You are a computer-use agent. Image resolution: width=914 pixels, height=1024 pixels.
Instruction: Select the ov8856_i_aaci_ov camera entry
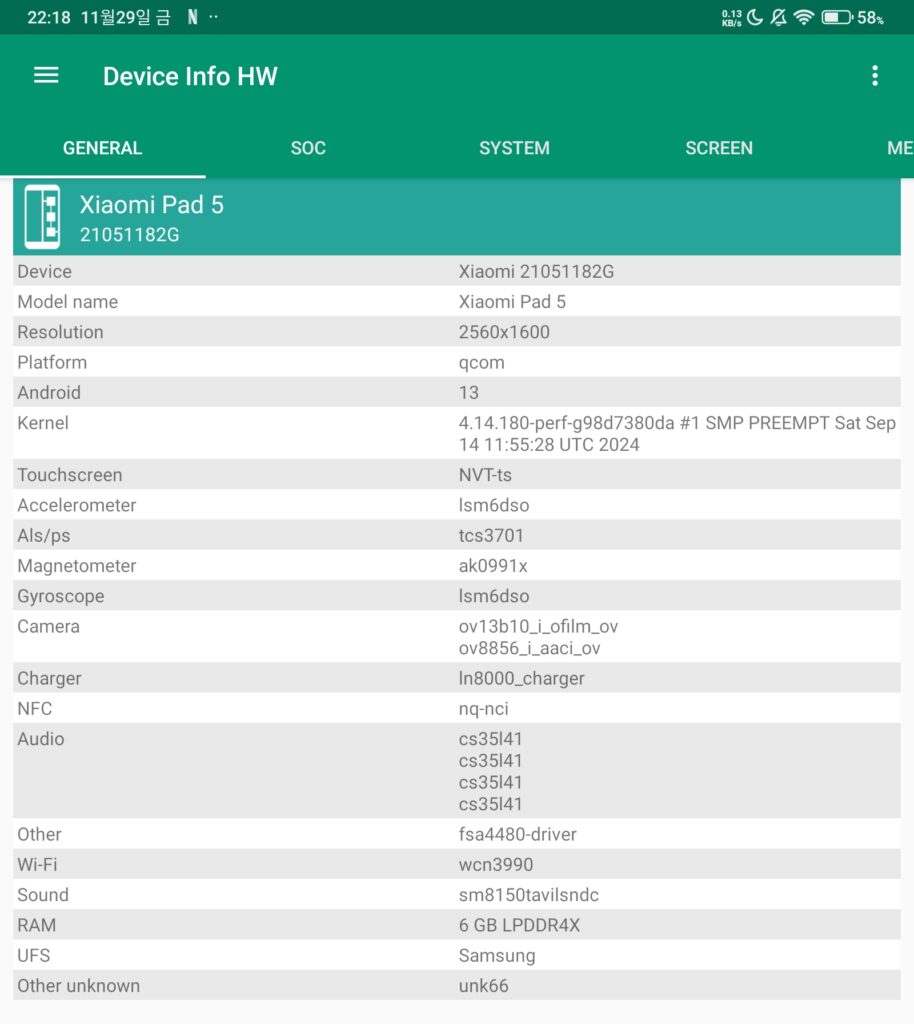[529, 648]
